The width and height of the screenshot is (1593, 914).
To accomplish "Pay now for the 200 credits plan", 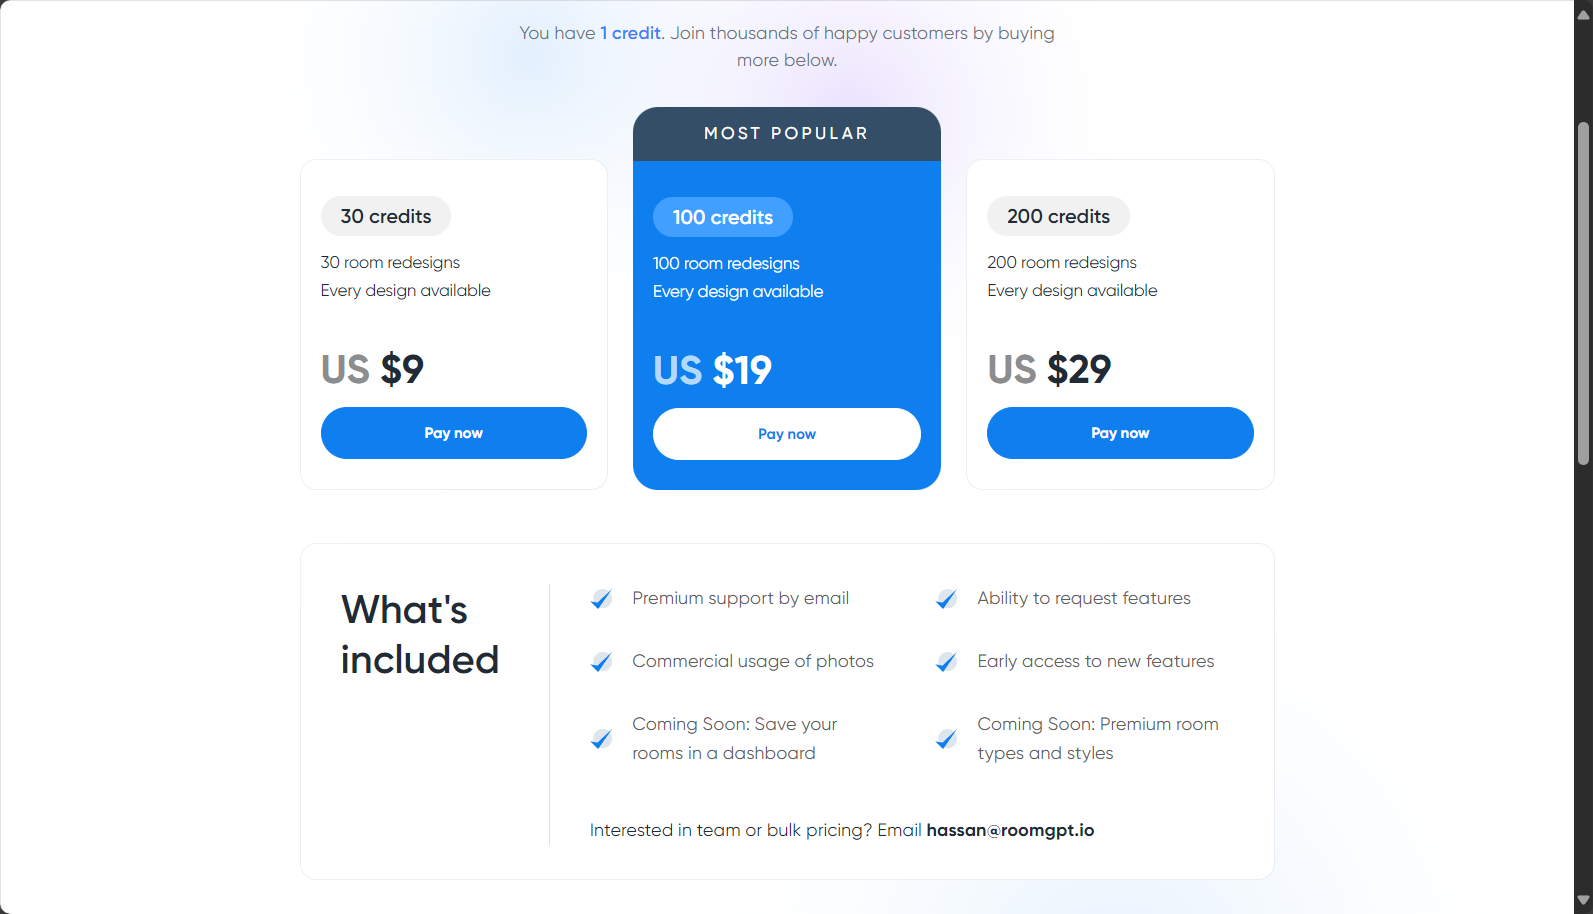I will click(x=1120, y=433).
